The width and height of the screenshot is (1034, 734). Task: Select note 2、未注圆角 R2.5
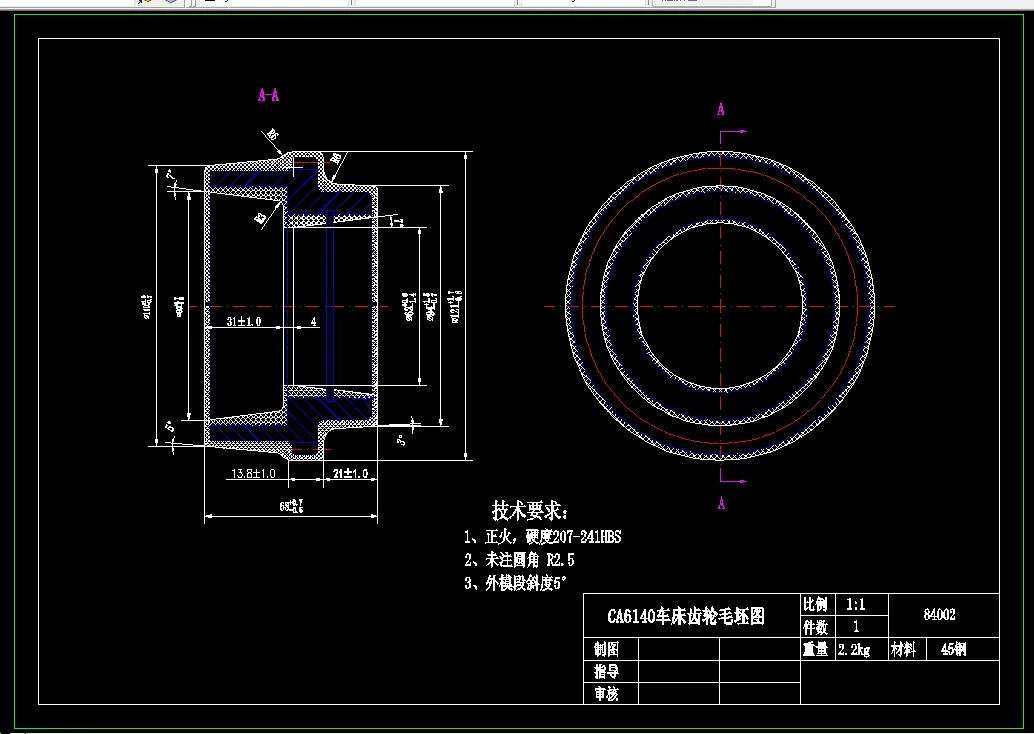point(519,560)
